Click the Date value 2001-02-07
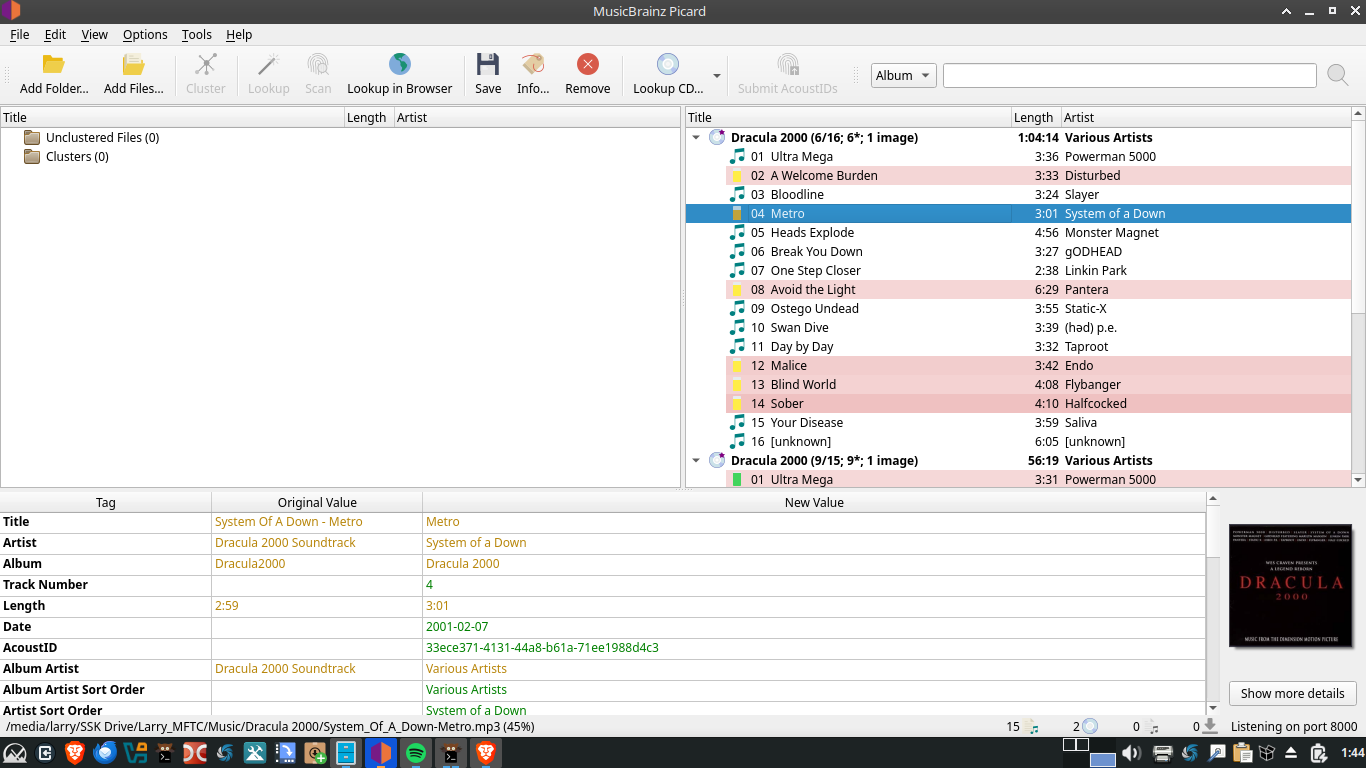This screenshot has height=768, width=1366. (x=457, y=627)
